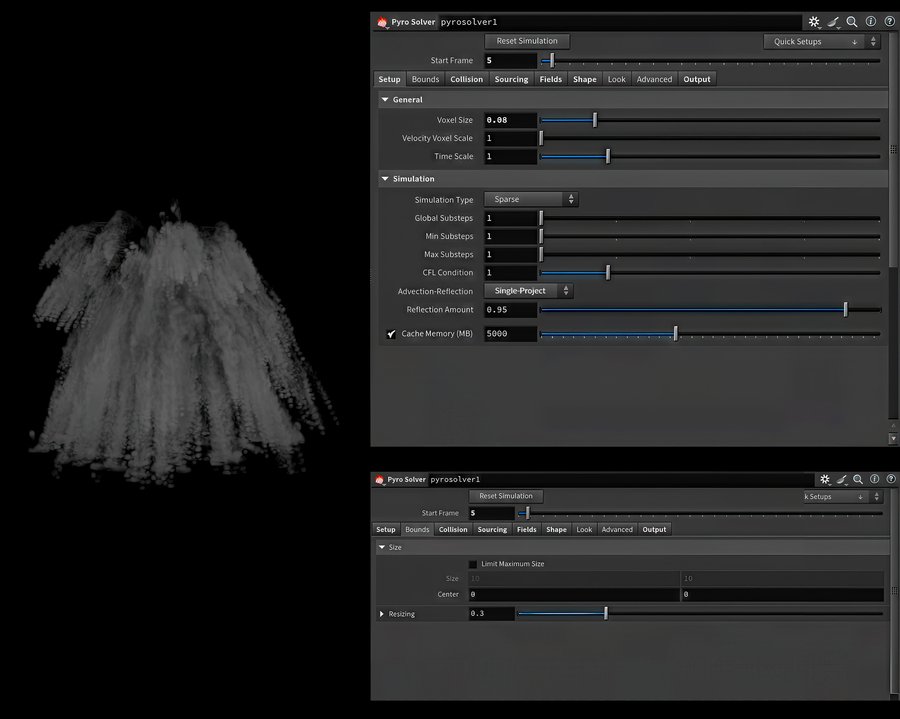Collapse the General section

(385, 100)
